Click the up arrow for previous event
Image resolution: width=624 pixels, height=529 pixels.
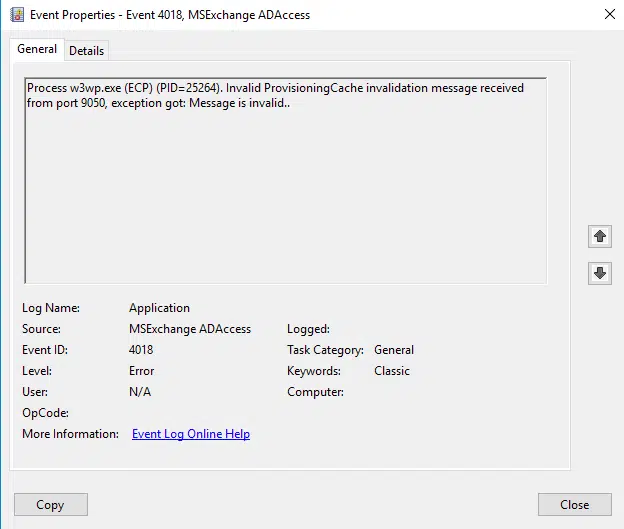pyautogui.click(x=599, y=236)
